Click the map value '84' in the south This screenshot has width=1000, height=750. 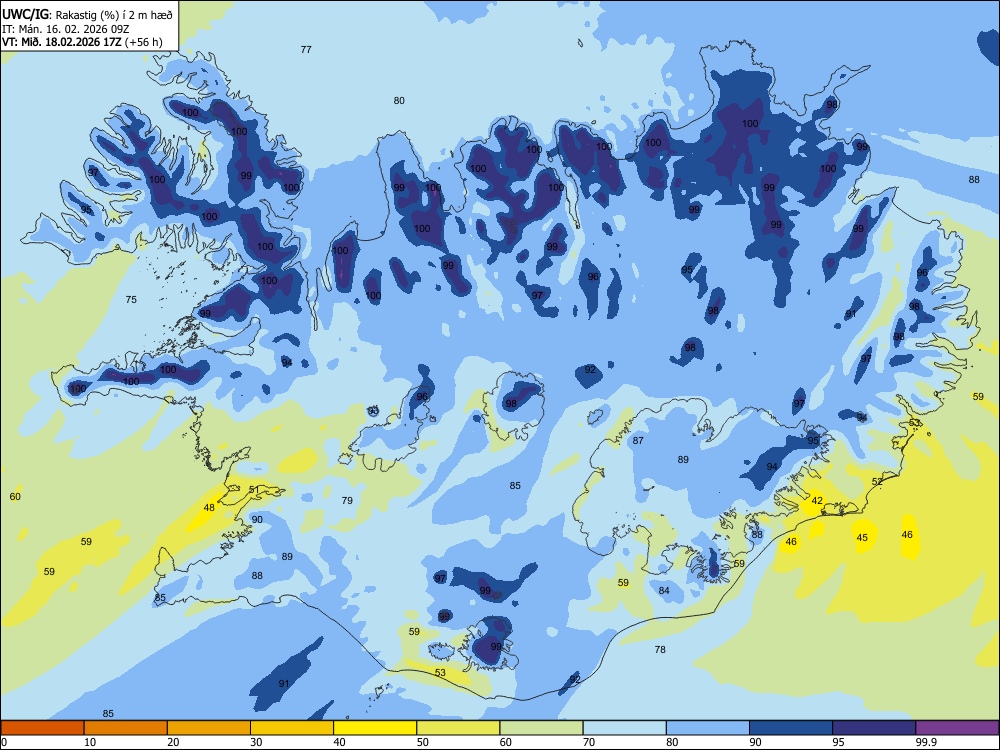[x=664, y=591]
